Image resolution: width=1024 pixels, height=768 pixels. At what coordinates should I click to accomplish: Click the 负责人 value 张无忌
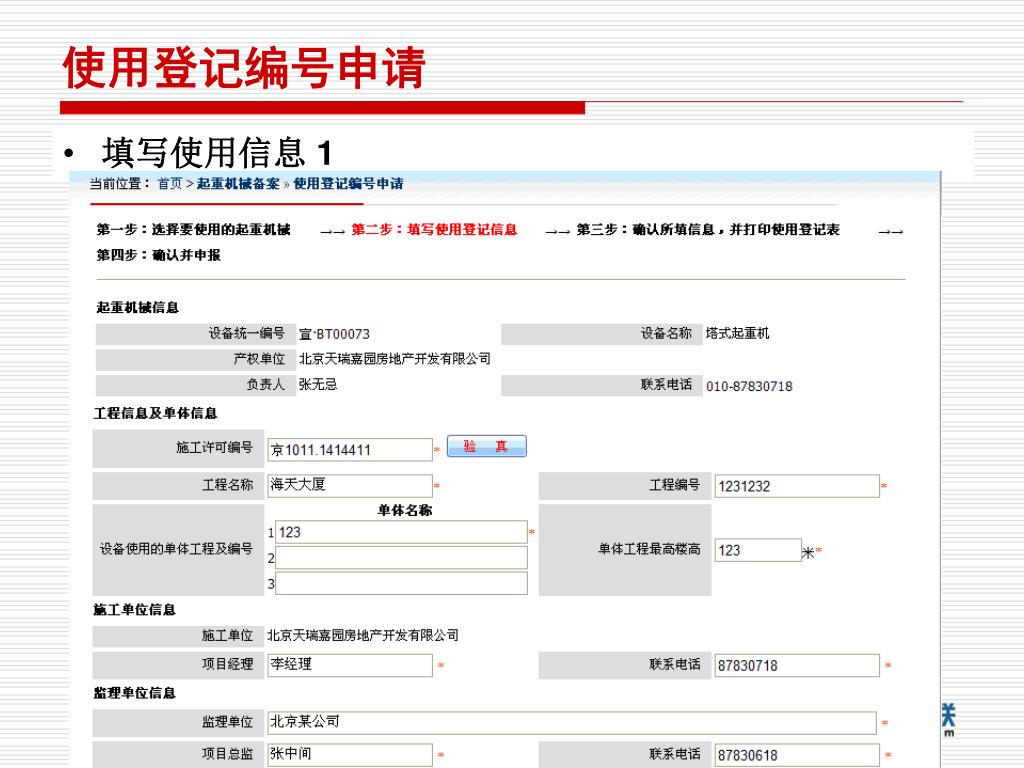tap(318, 385)
